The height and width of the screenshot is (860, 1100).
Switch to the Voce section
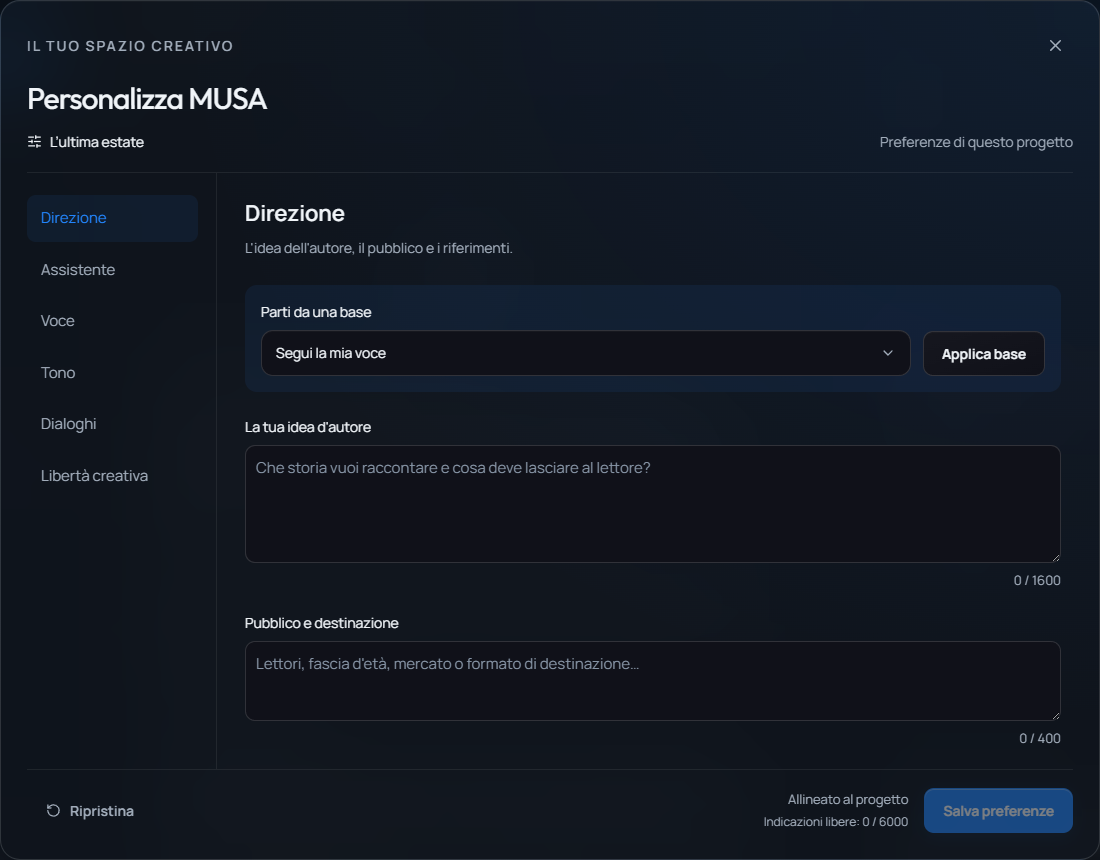tap(112, 321)
